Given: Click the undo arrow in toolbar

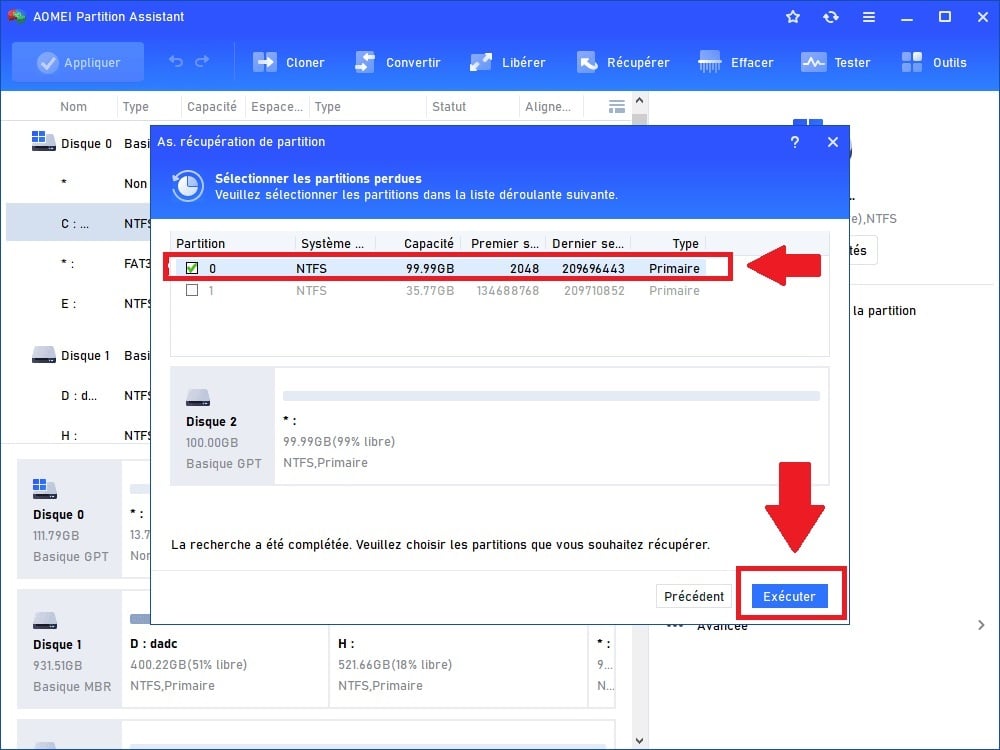Looking at the screenshot, I should [x=176, y=62].
